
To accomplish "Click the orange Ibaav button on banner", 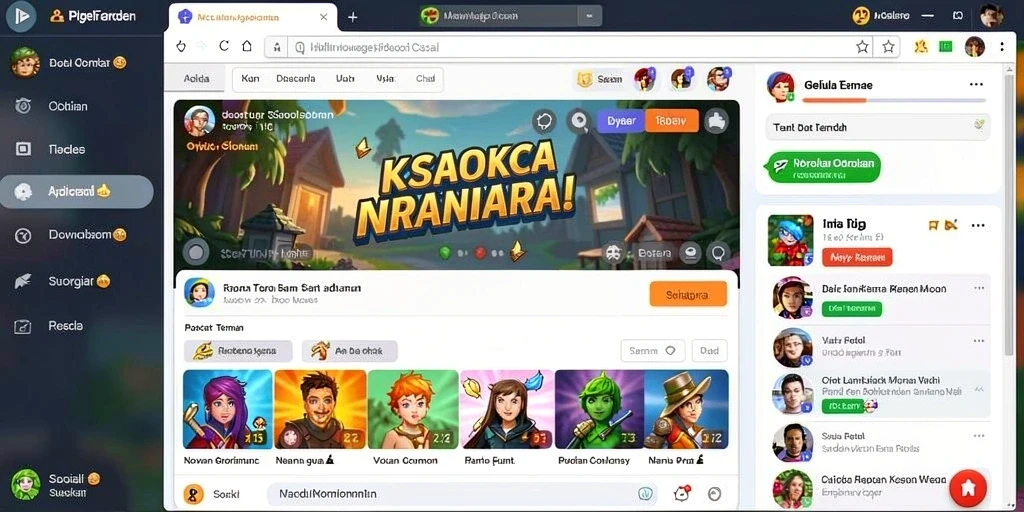I will [x=671, y=121].
